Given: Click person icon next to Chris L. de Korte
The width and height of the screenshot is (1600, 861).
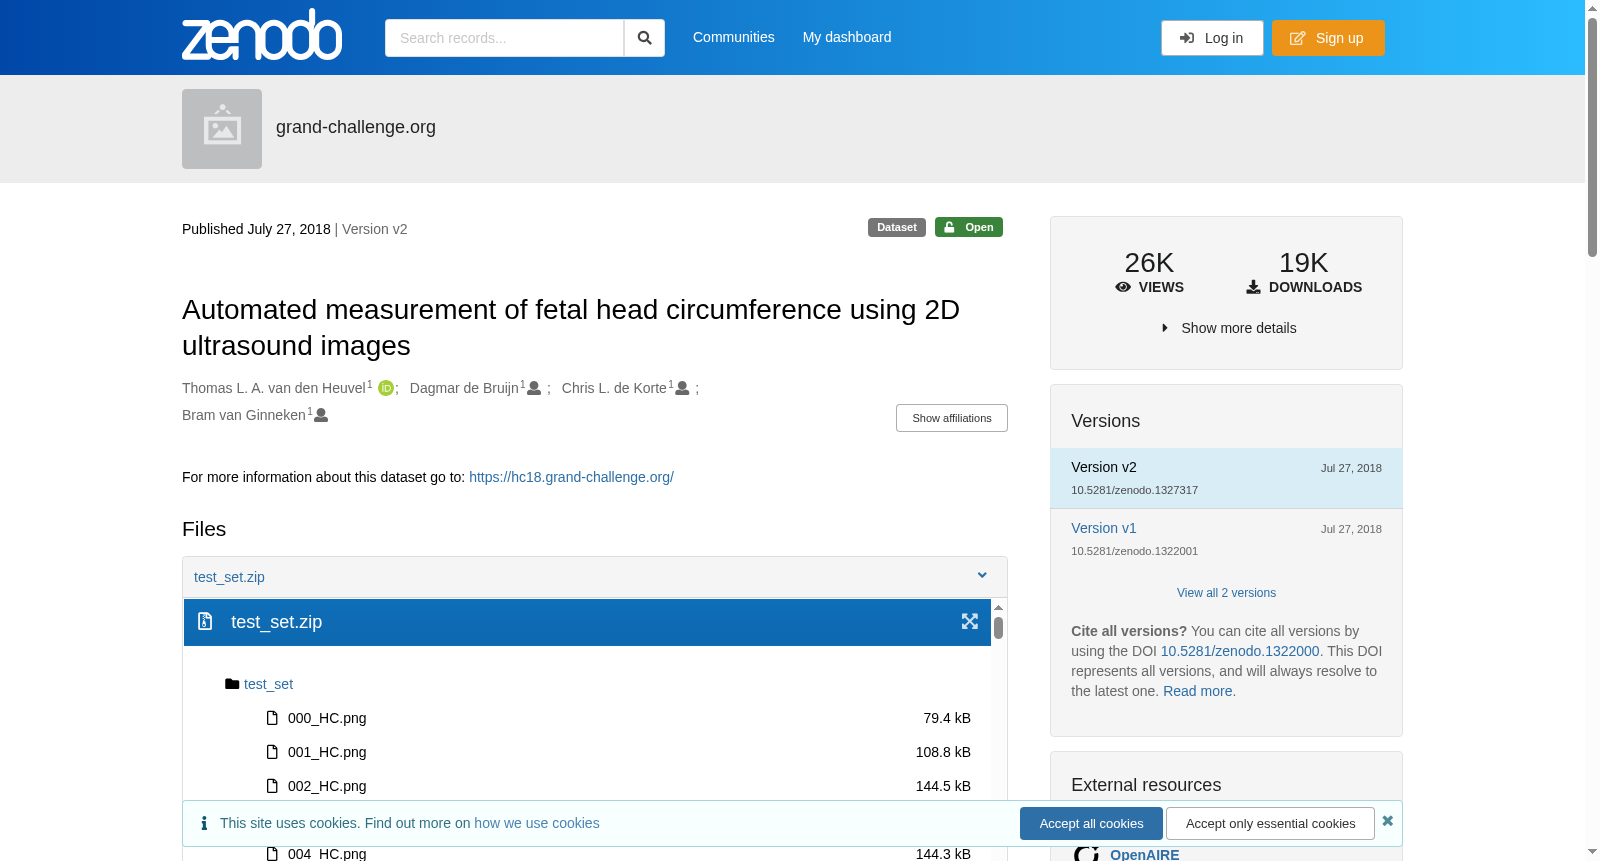Looking at the screenshot, I should (682, 388).
